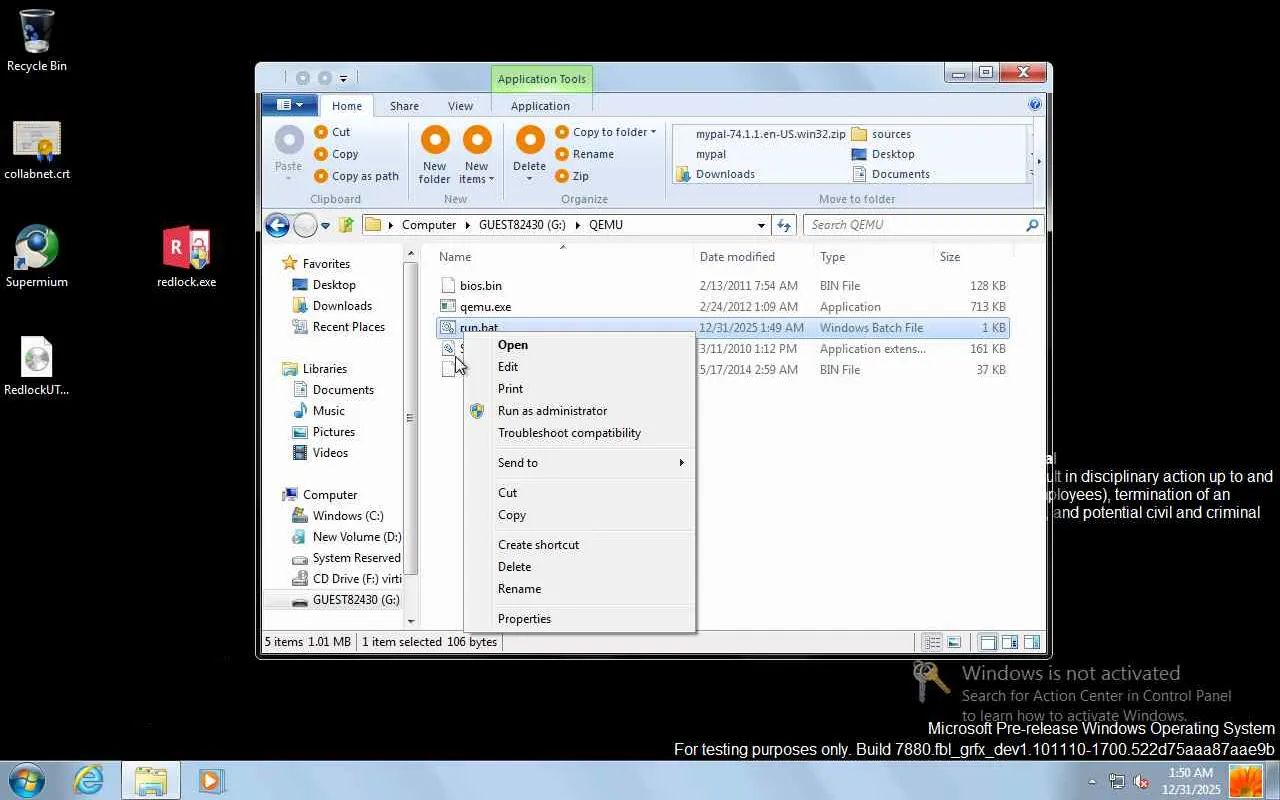Select Run as administrator
This screenshot has width=1280, height=800.
580,411
